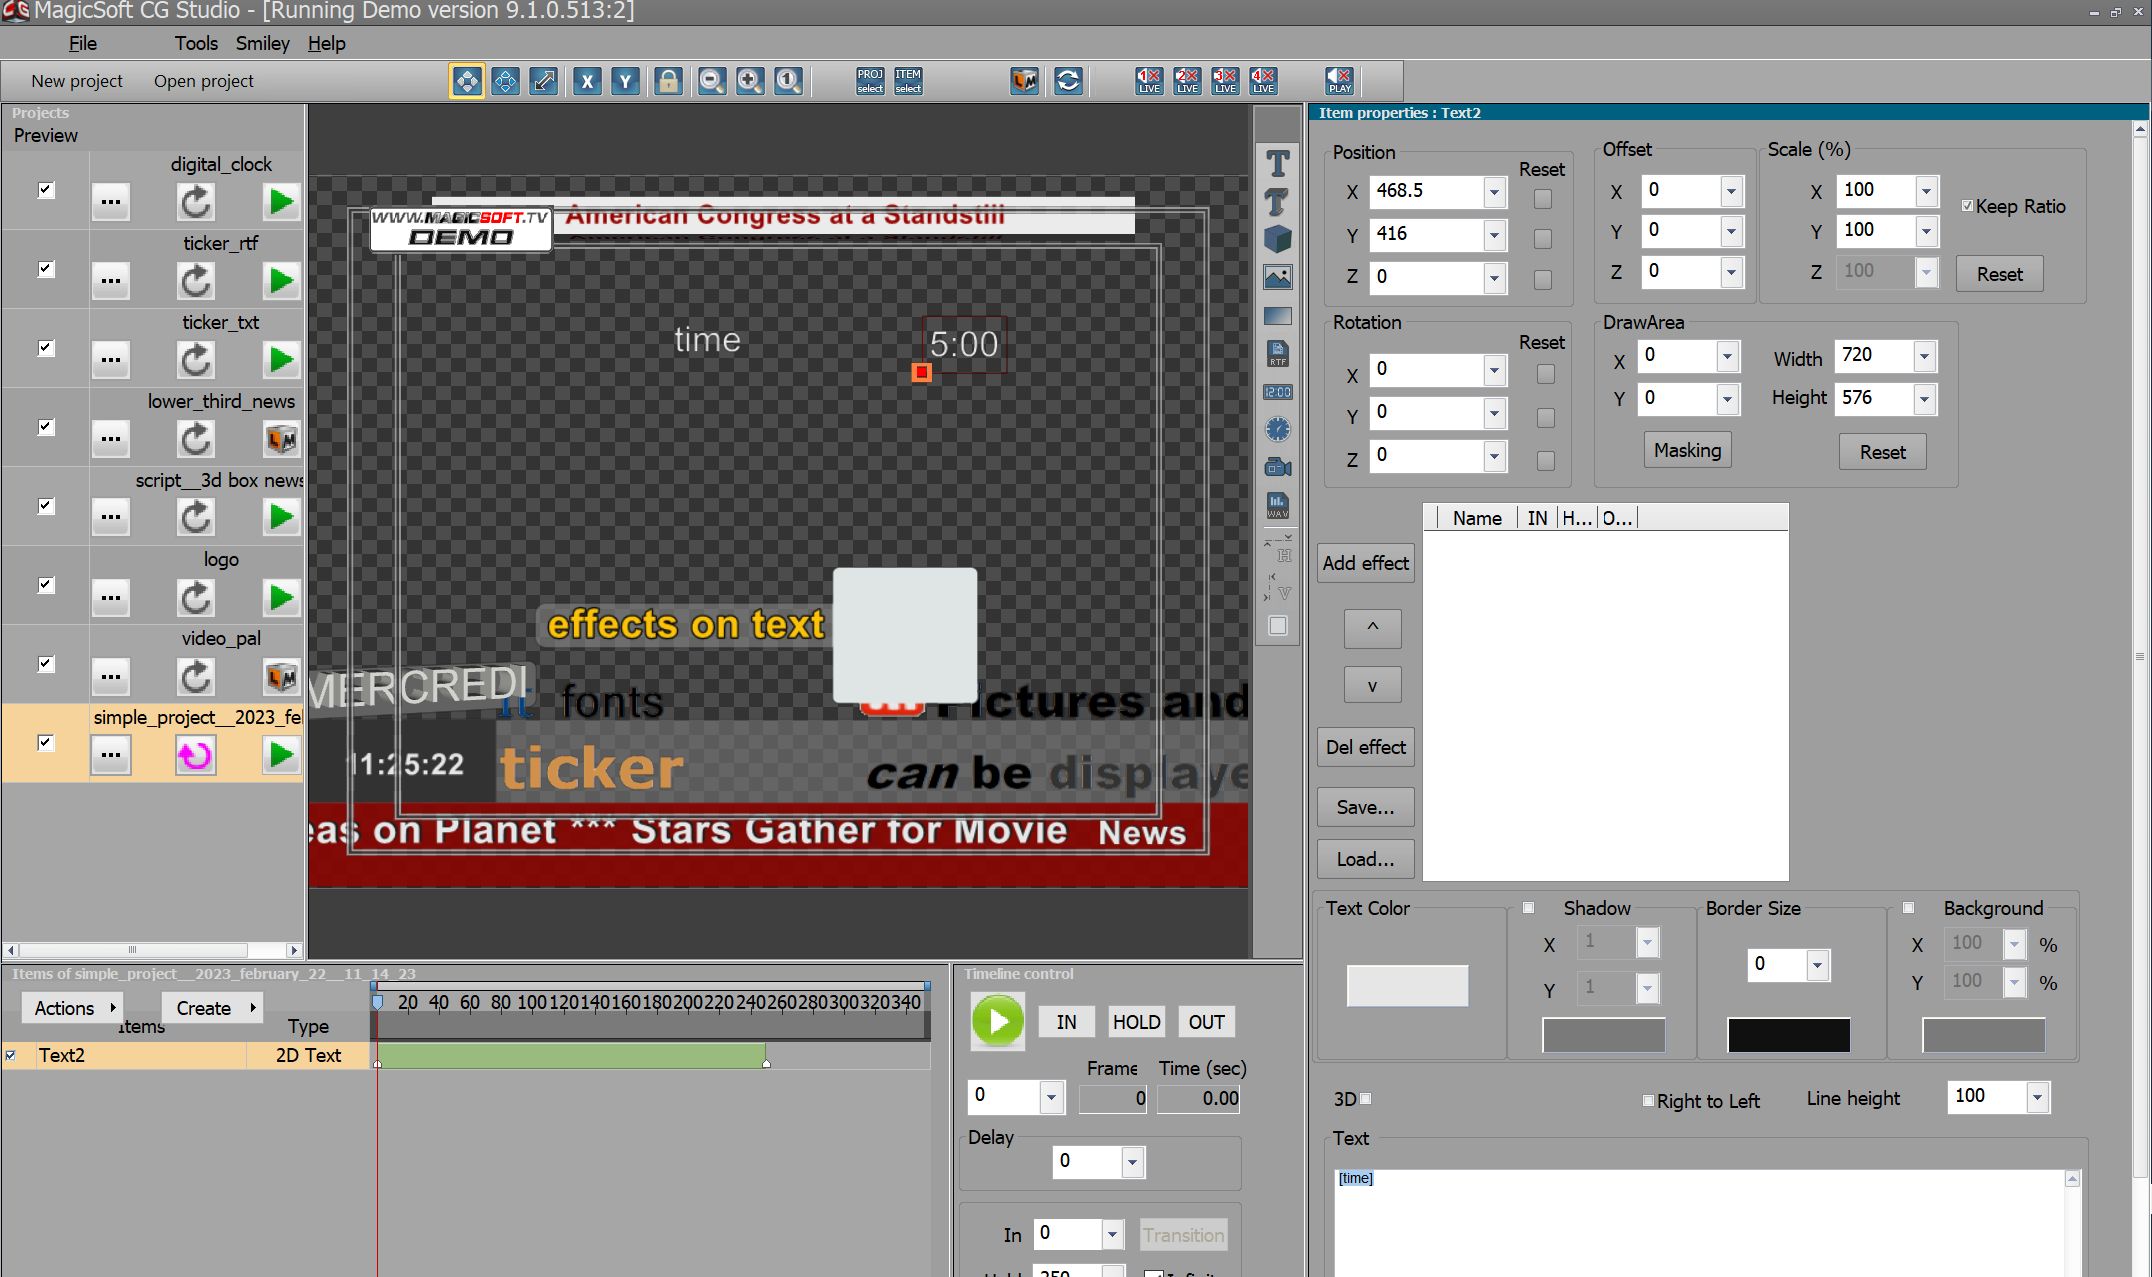Uncheck the Keep Ratio checkbox
Image resolution: width=2152 pixels, height=1277 pixels.
(x=1967, y=206)
